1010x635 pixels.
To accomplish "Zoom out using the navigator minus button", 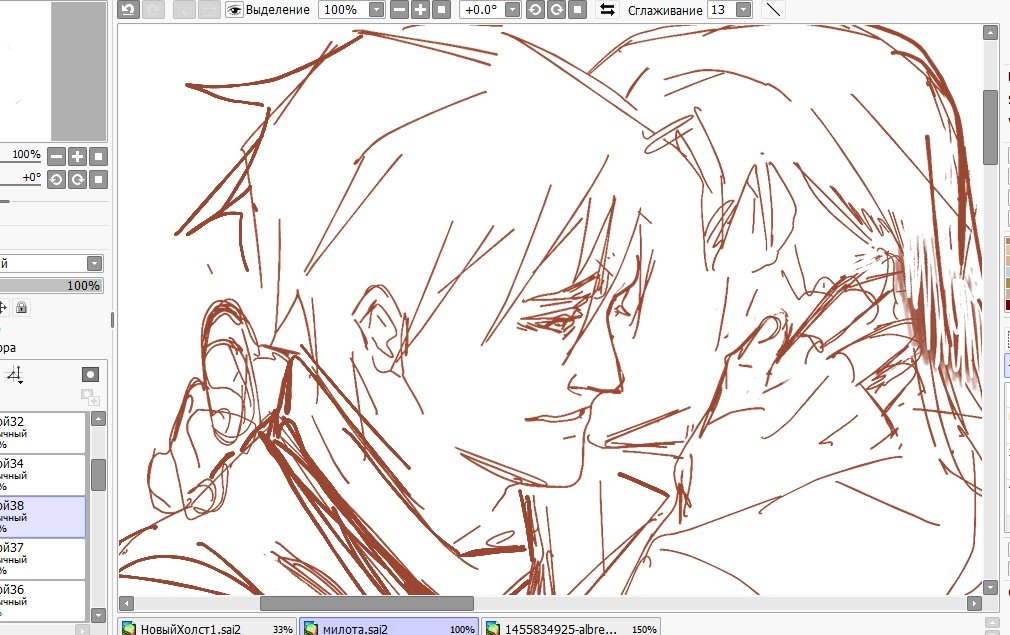I will [57, 156].
